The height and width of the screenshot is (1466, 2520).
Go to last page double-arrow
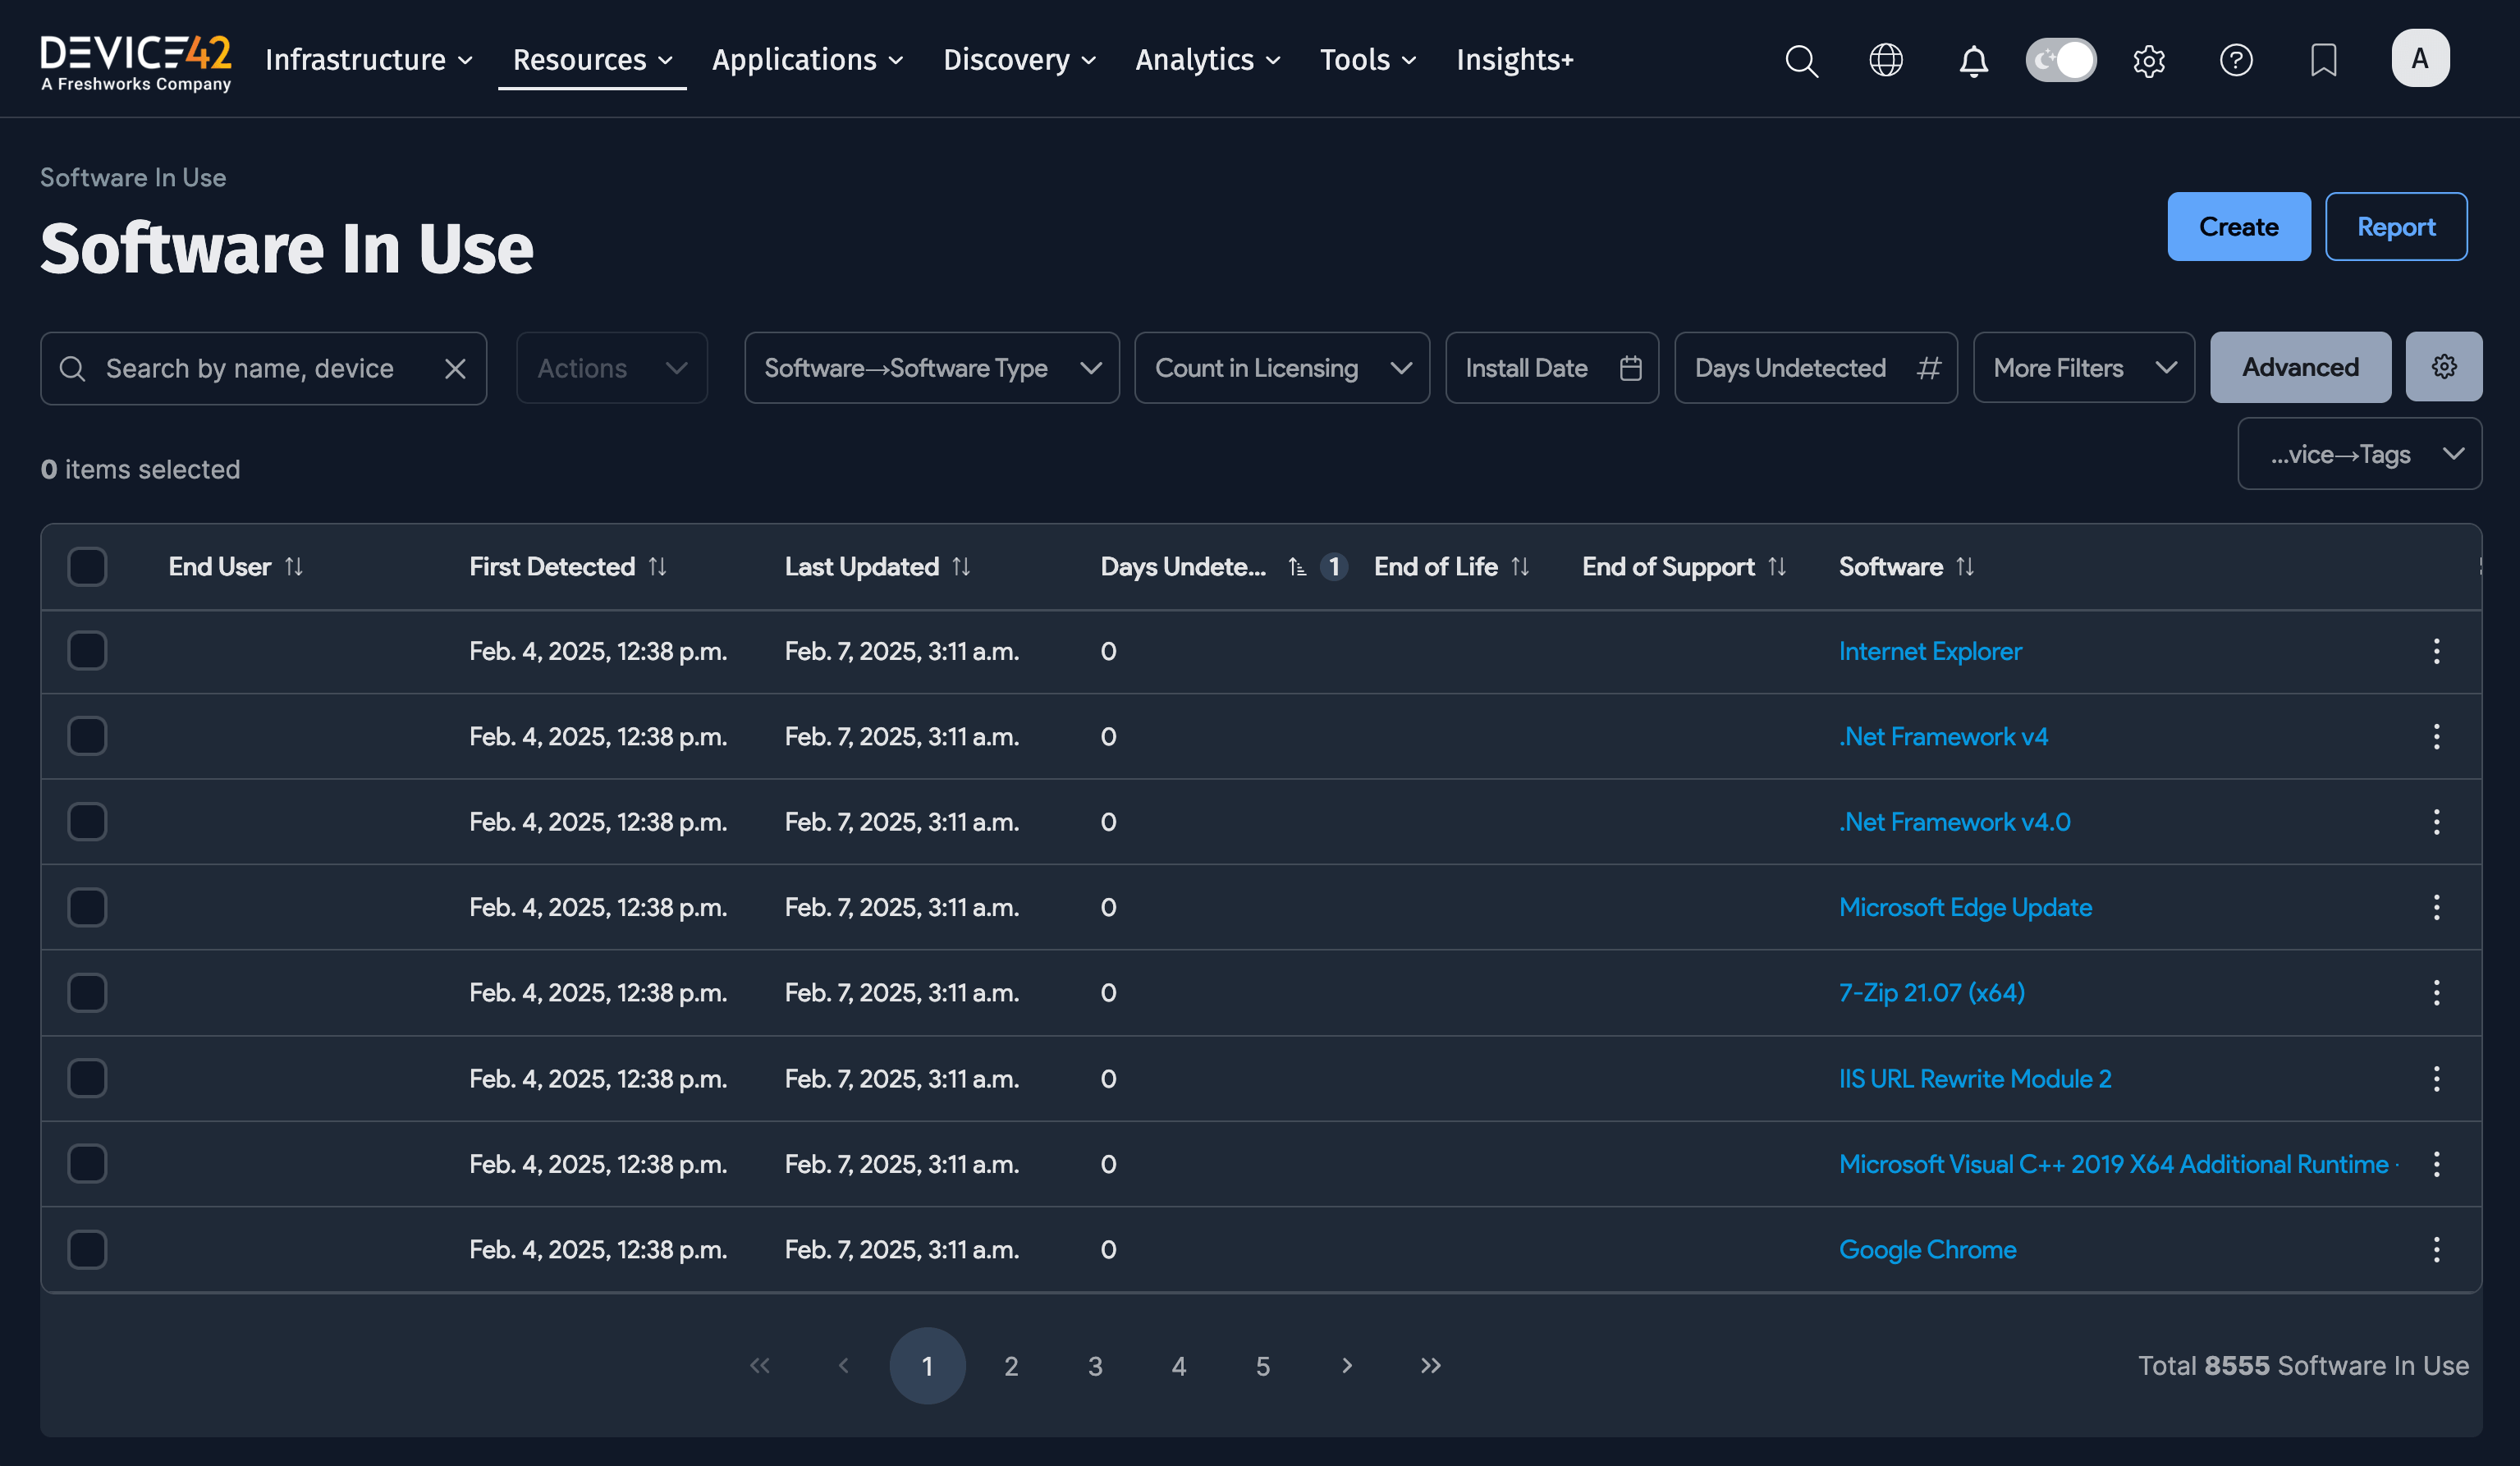[1431, 1365]
